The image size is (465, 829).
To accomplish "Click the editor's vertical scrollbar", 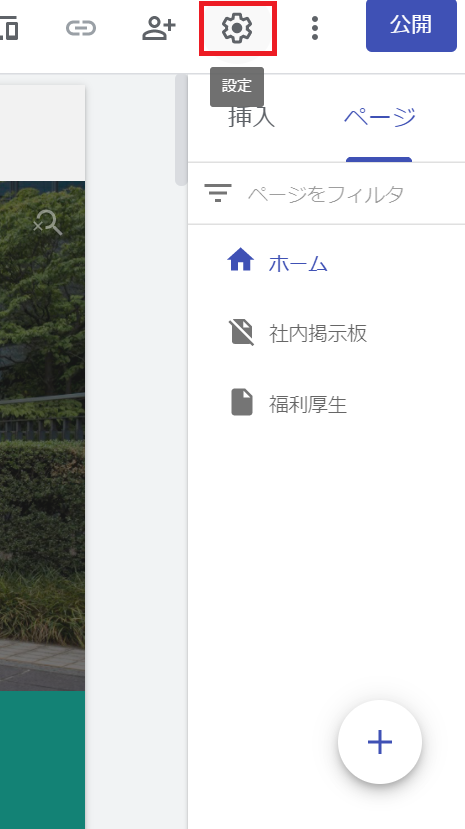I will (x=181, y=130).
